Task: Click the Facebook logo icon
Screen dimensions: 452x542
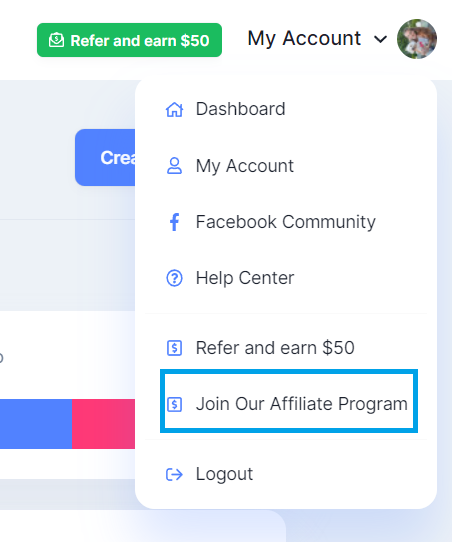Action: point(174,222)
